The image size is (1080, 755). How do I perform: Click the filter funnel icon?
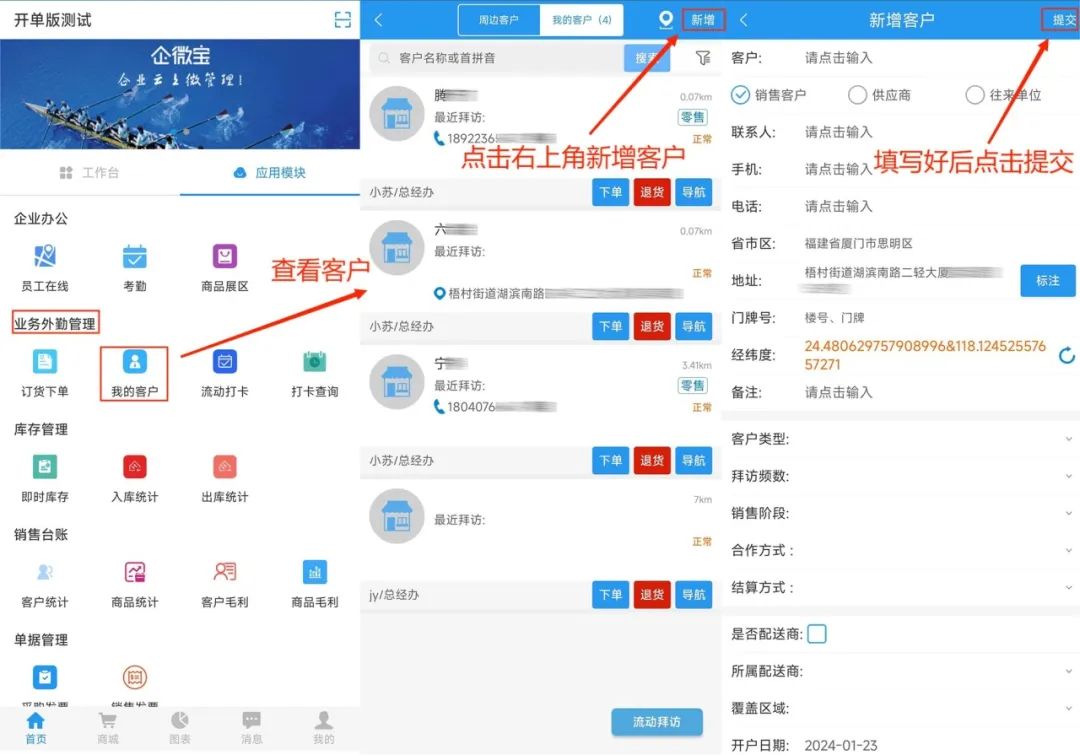(703, 58)
